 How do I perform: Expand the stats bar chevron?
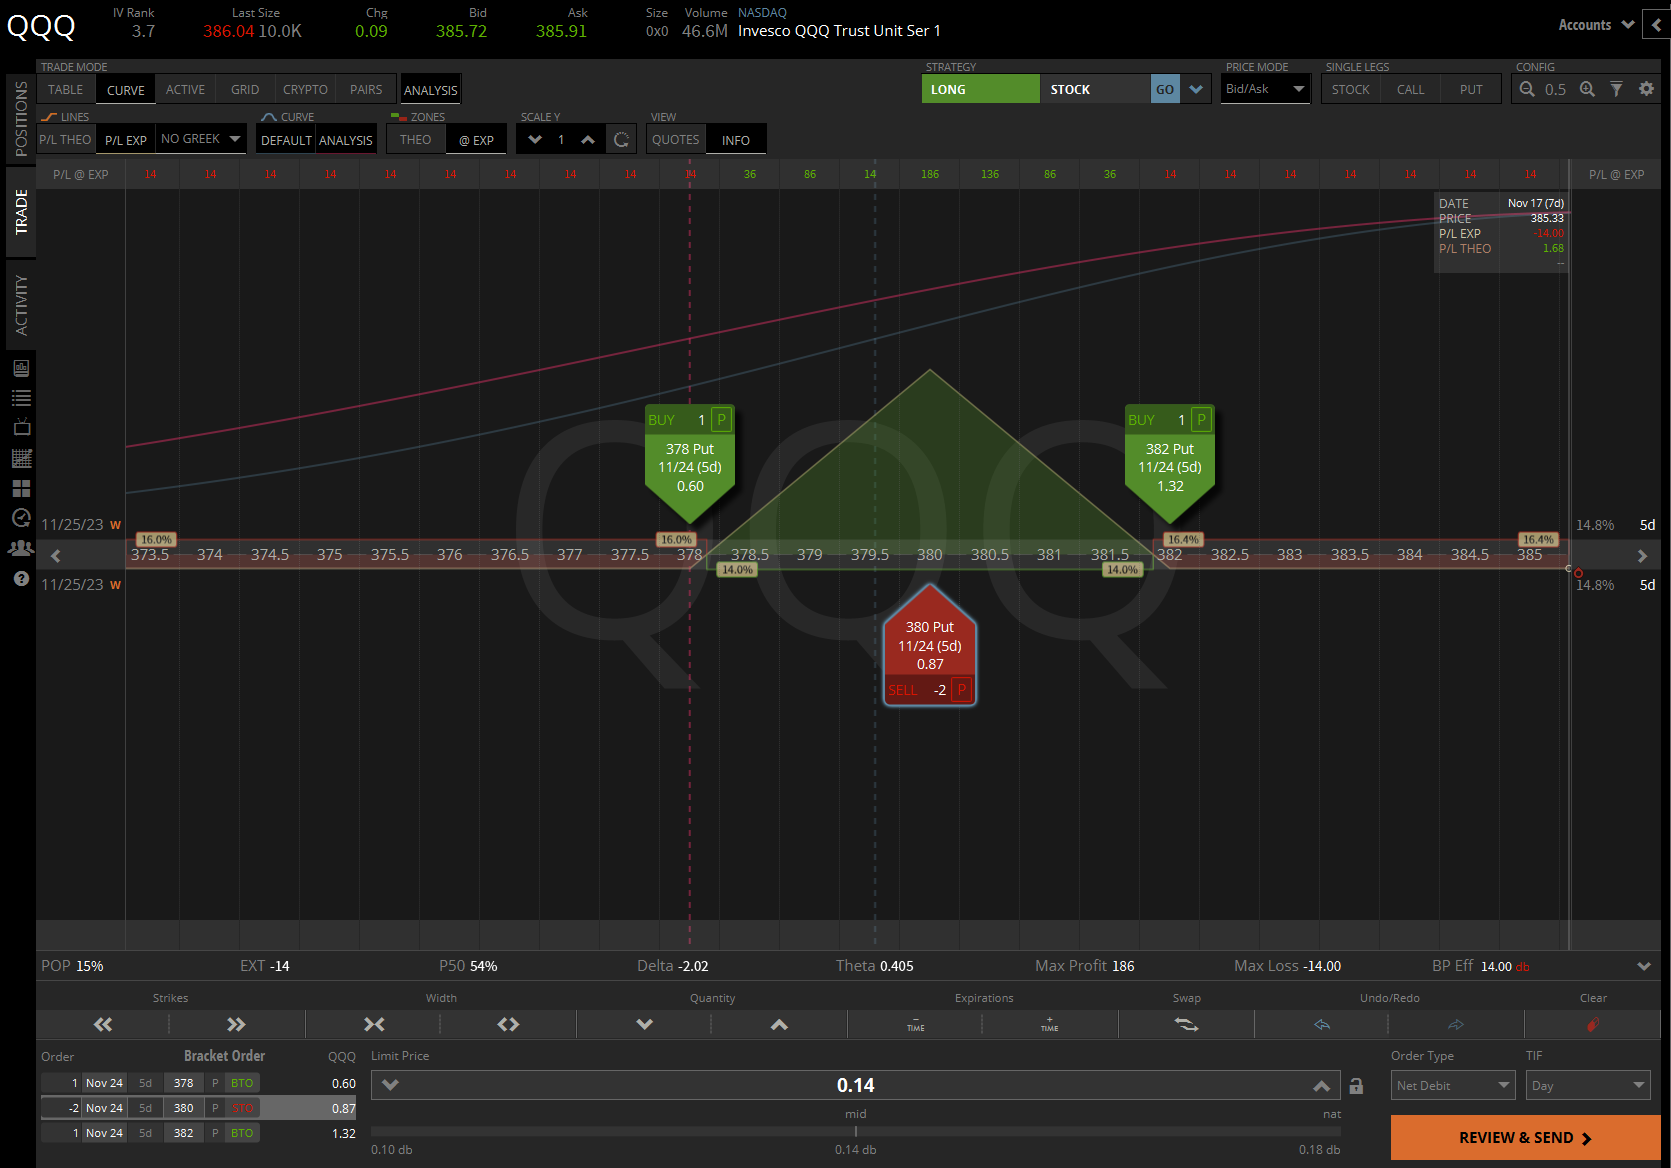(1644, 966)
